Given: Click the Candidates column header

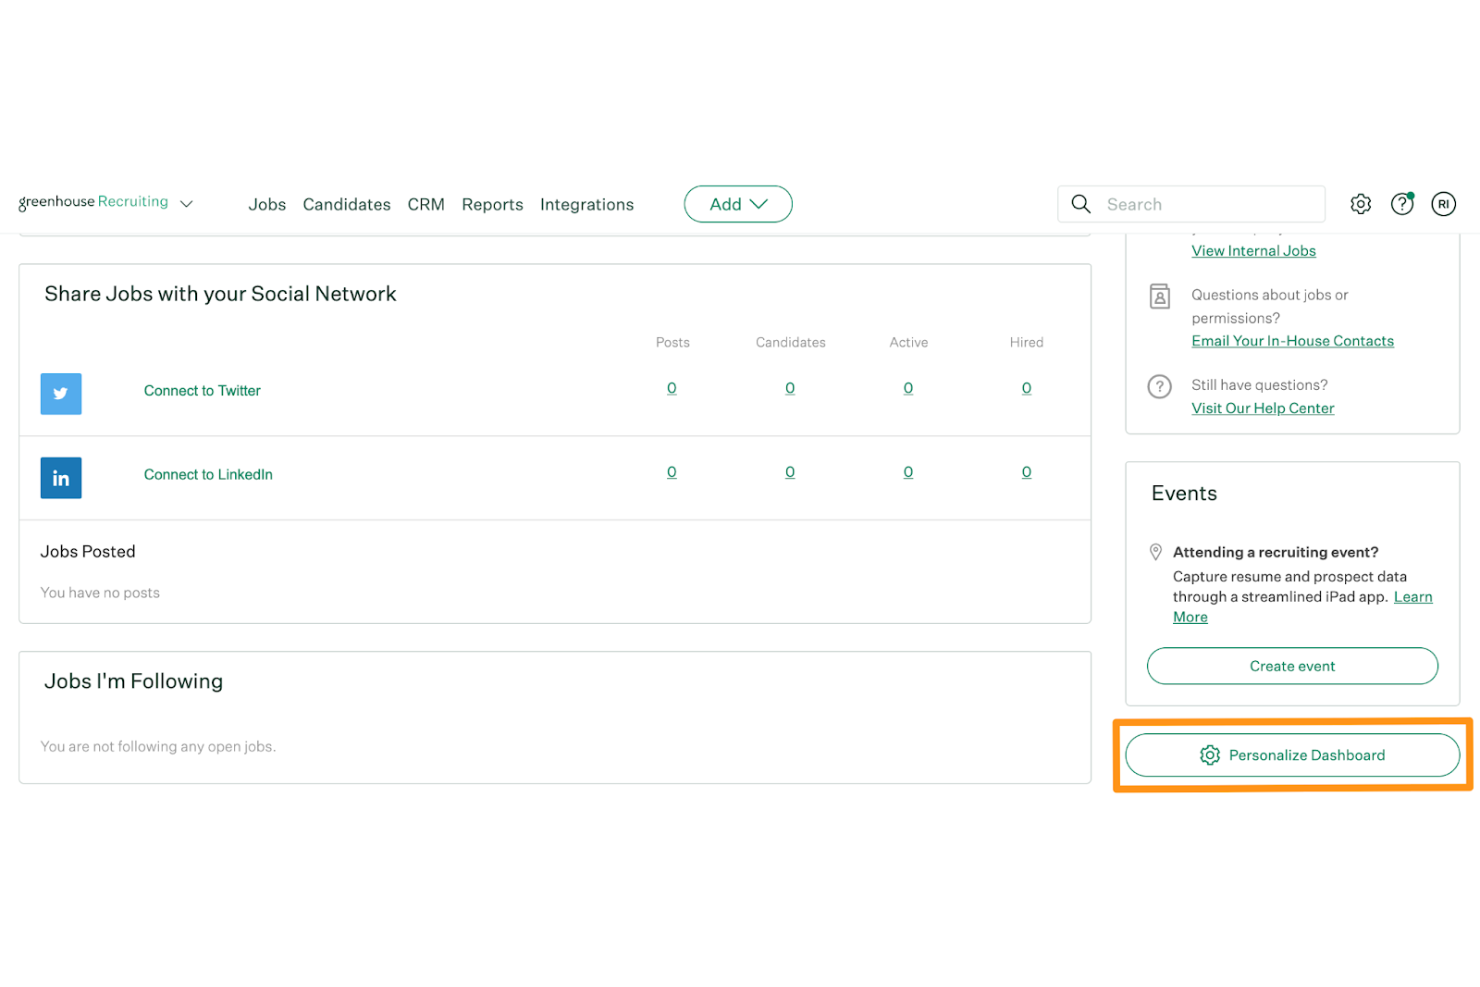Looking at the screenshot, I should tap(790, 342).
